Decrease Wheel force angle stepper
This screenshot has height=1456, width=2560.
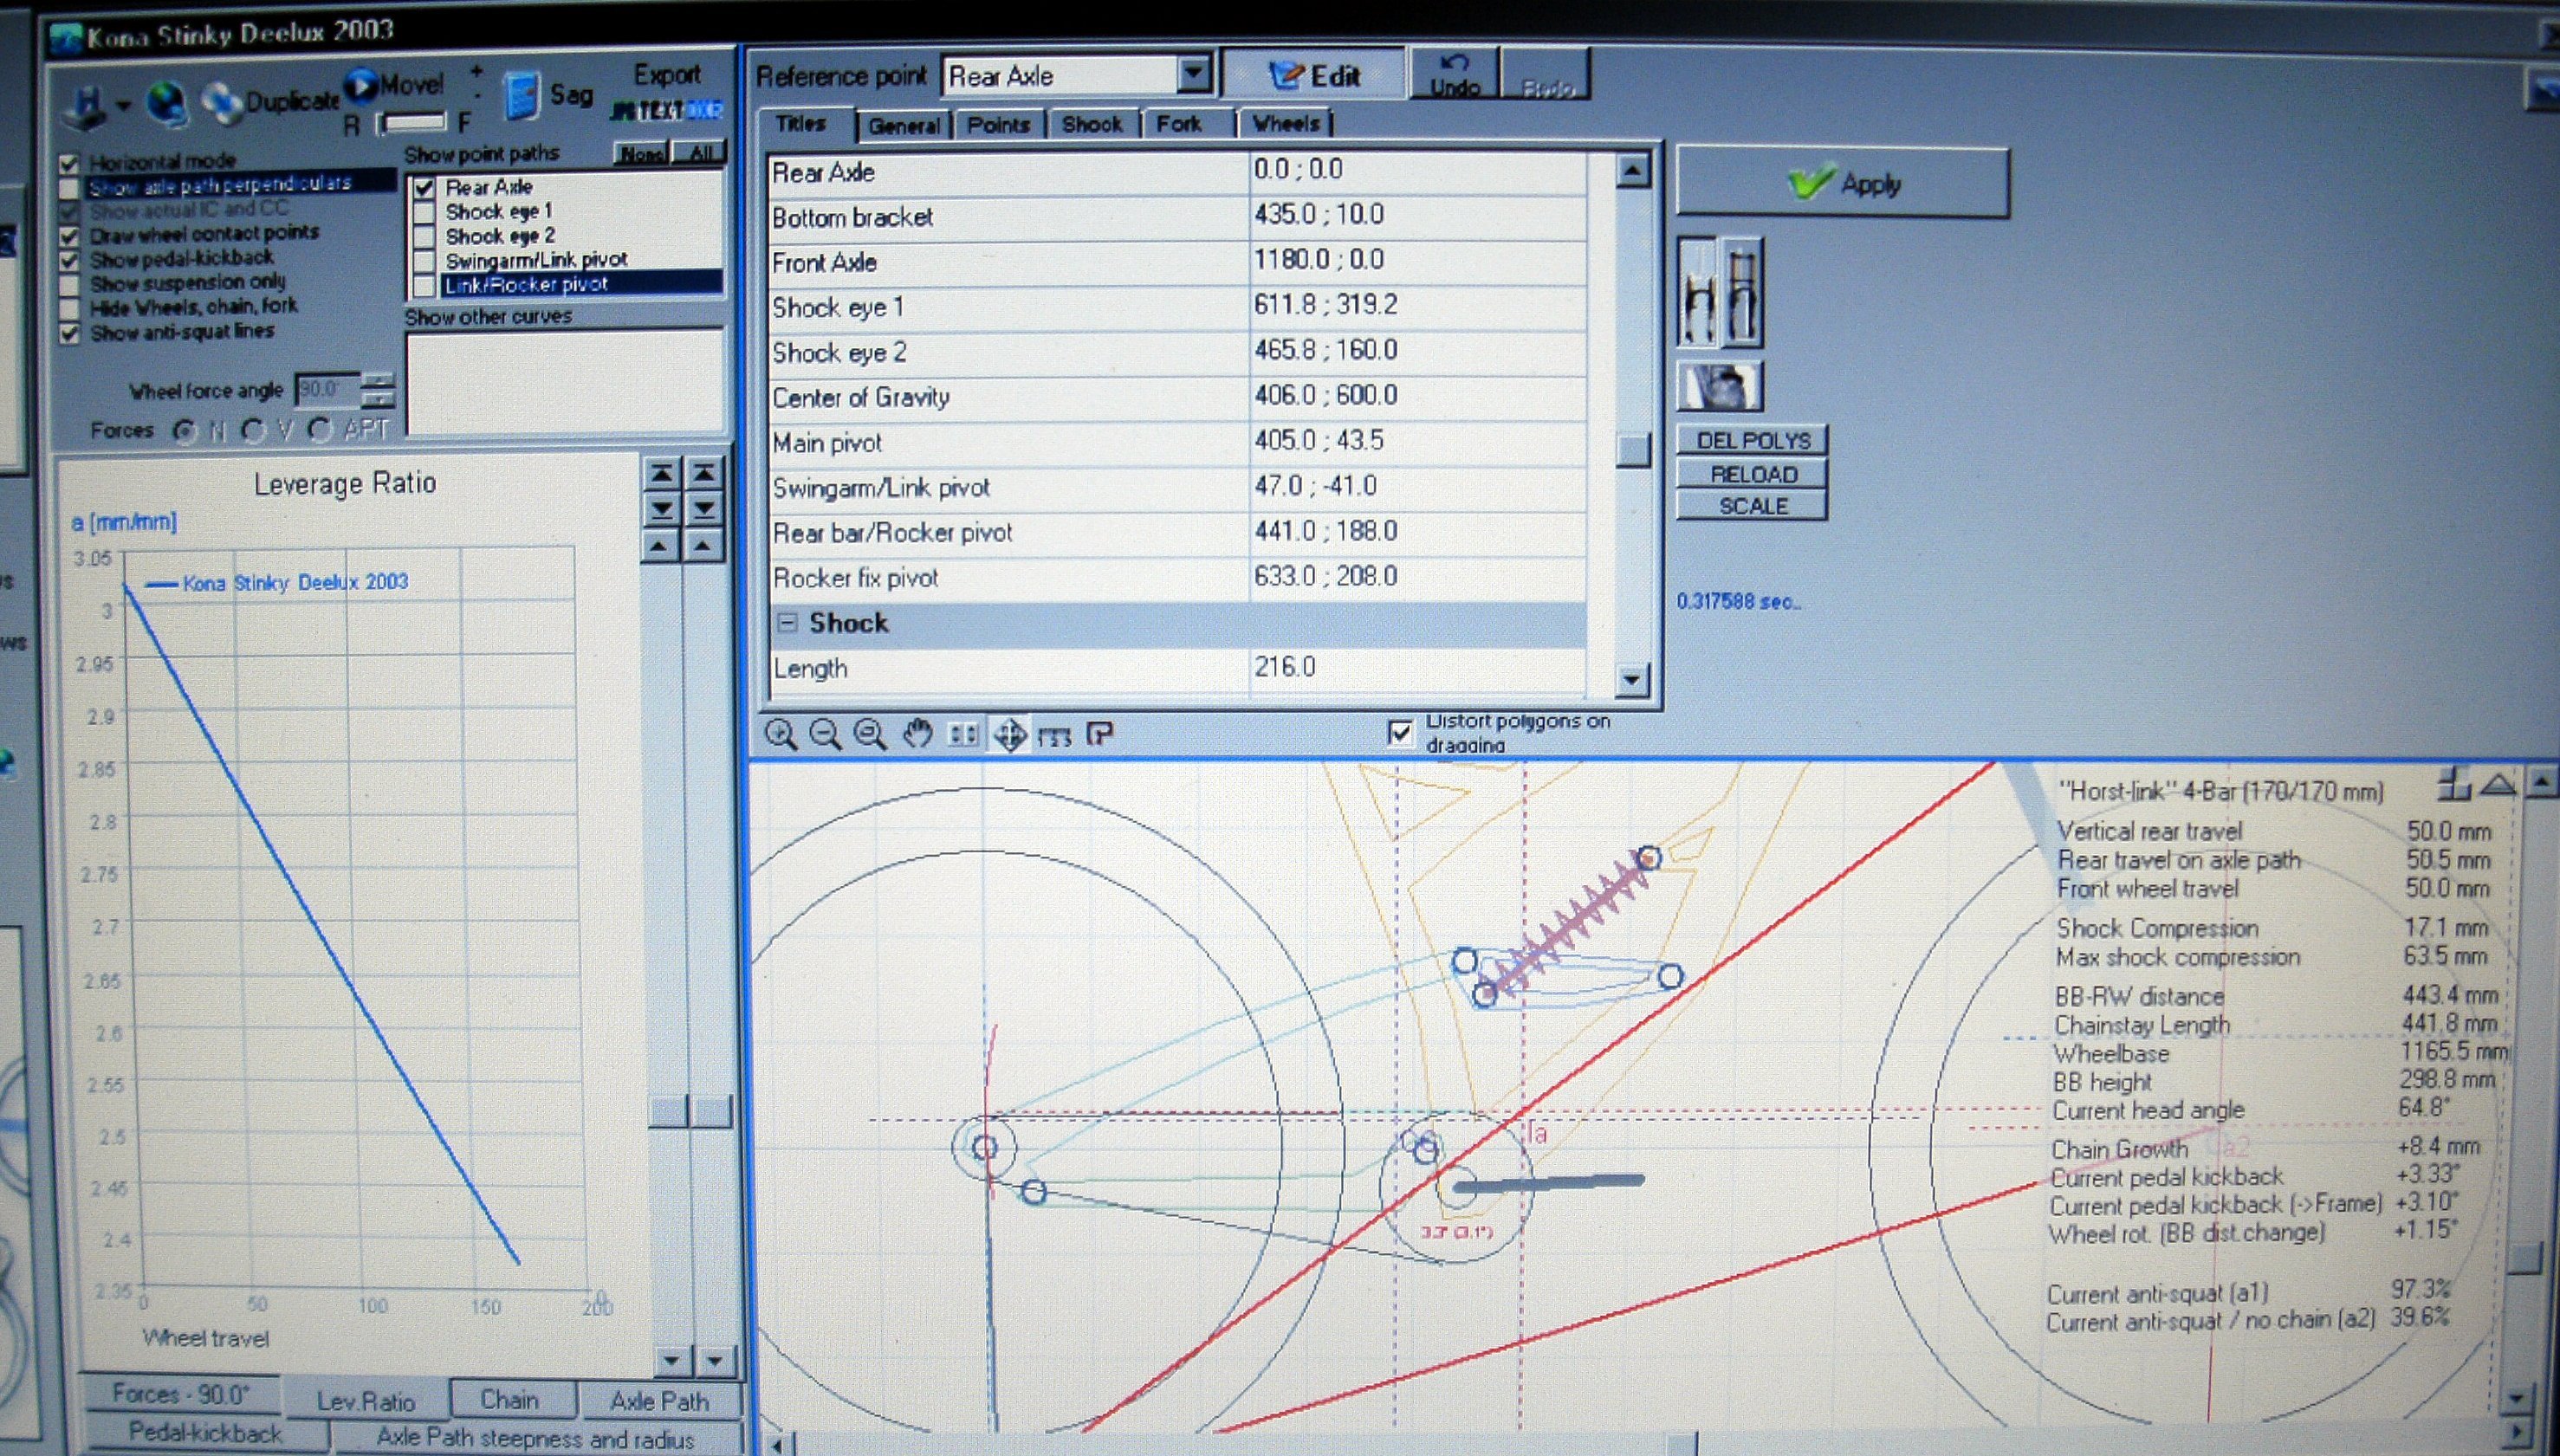pyautogui.click(x=378, y=399)
